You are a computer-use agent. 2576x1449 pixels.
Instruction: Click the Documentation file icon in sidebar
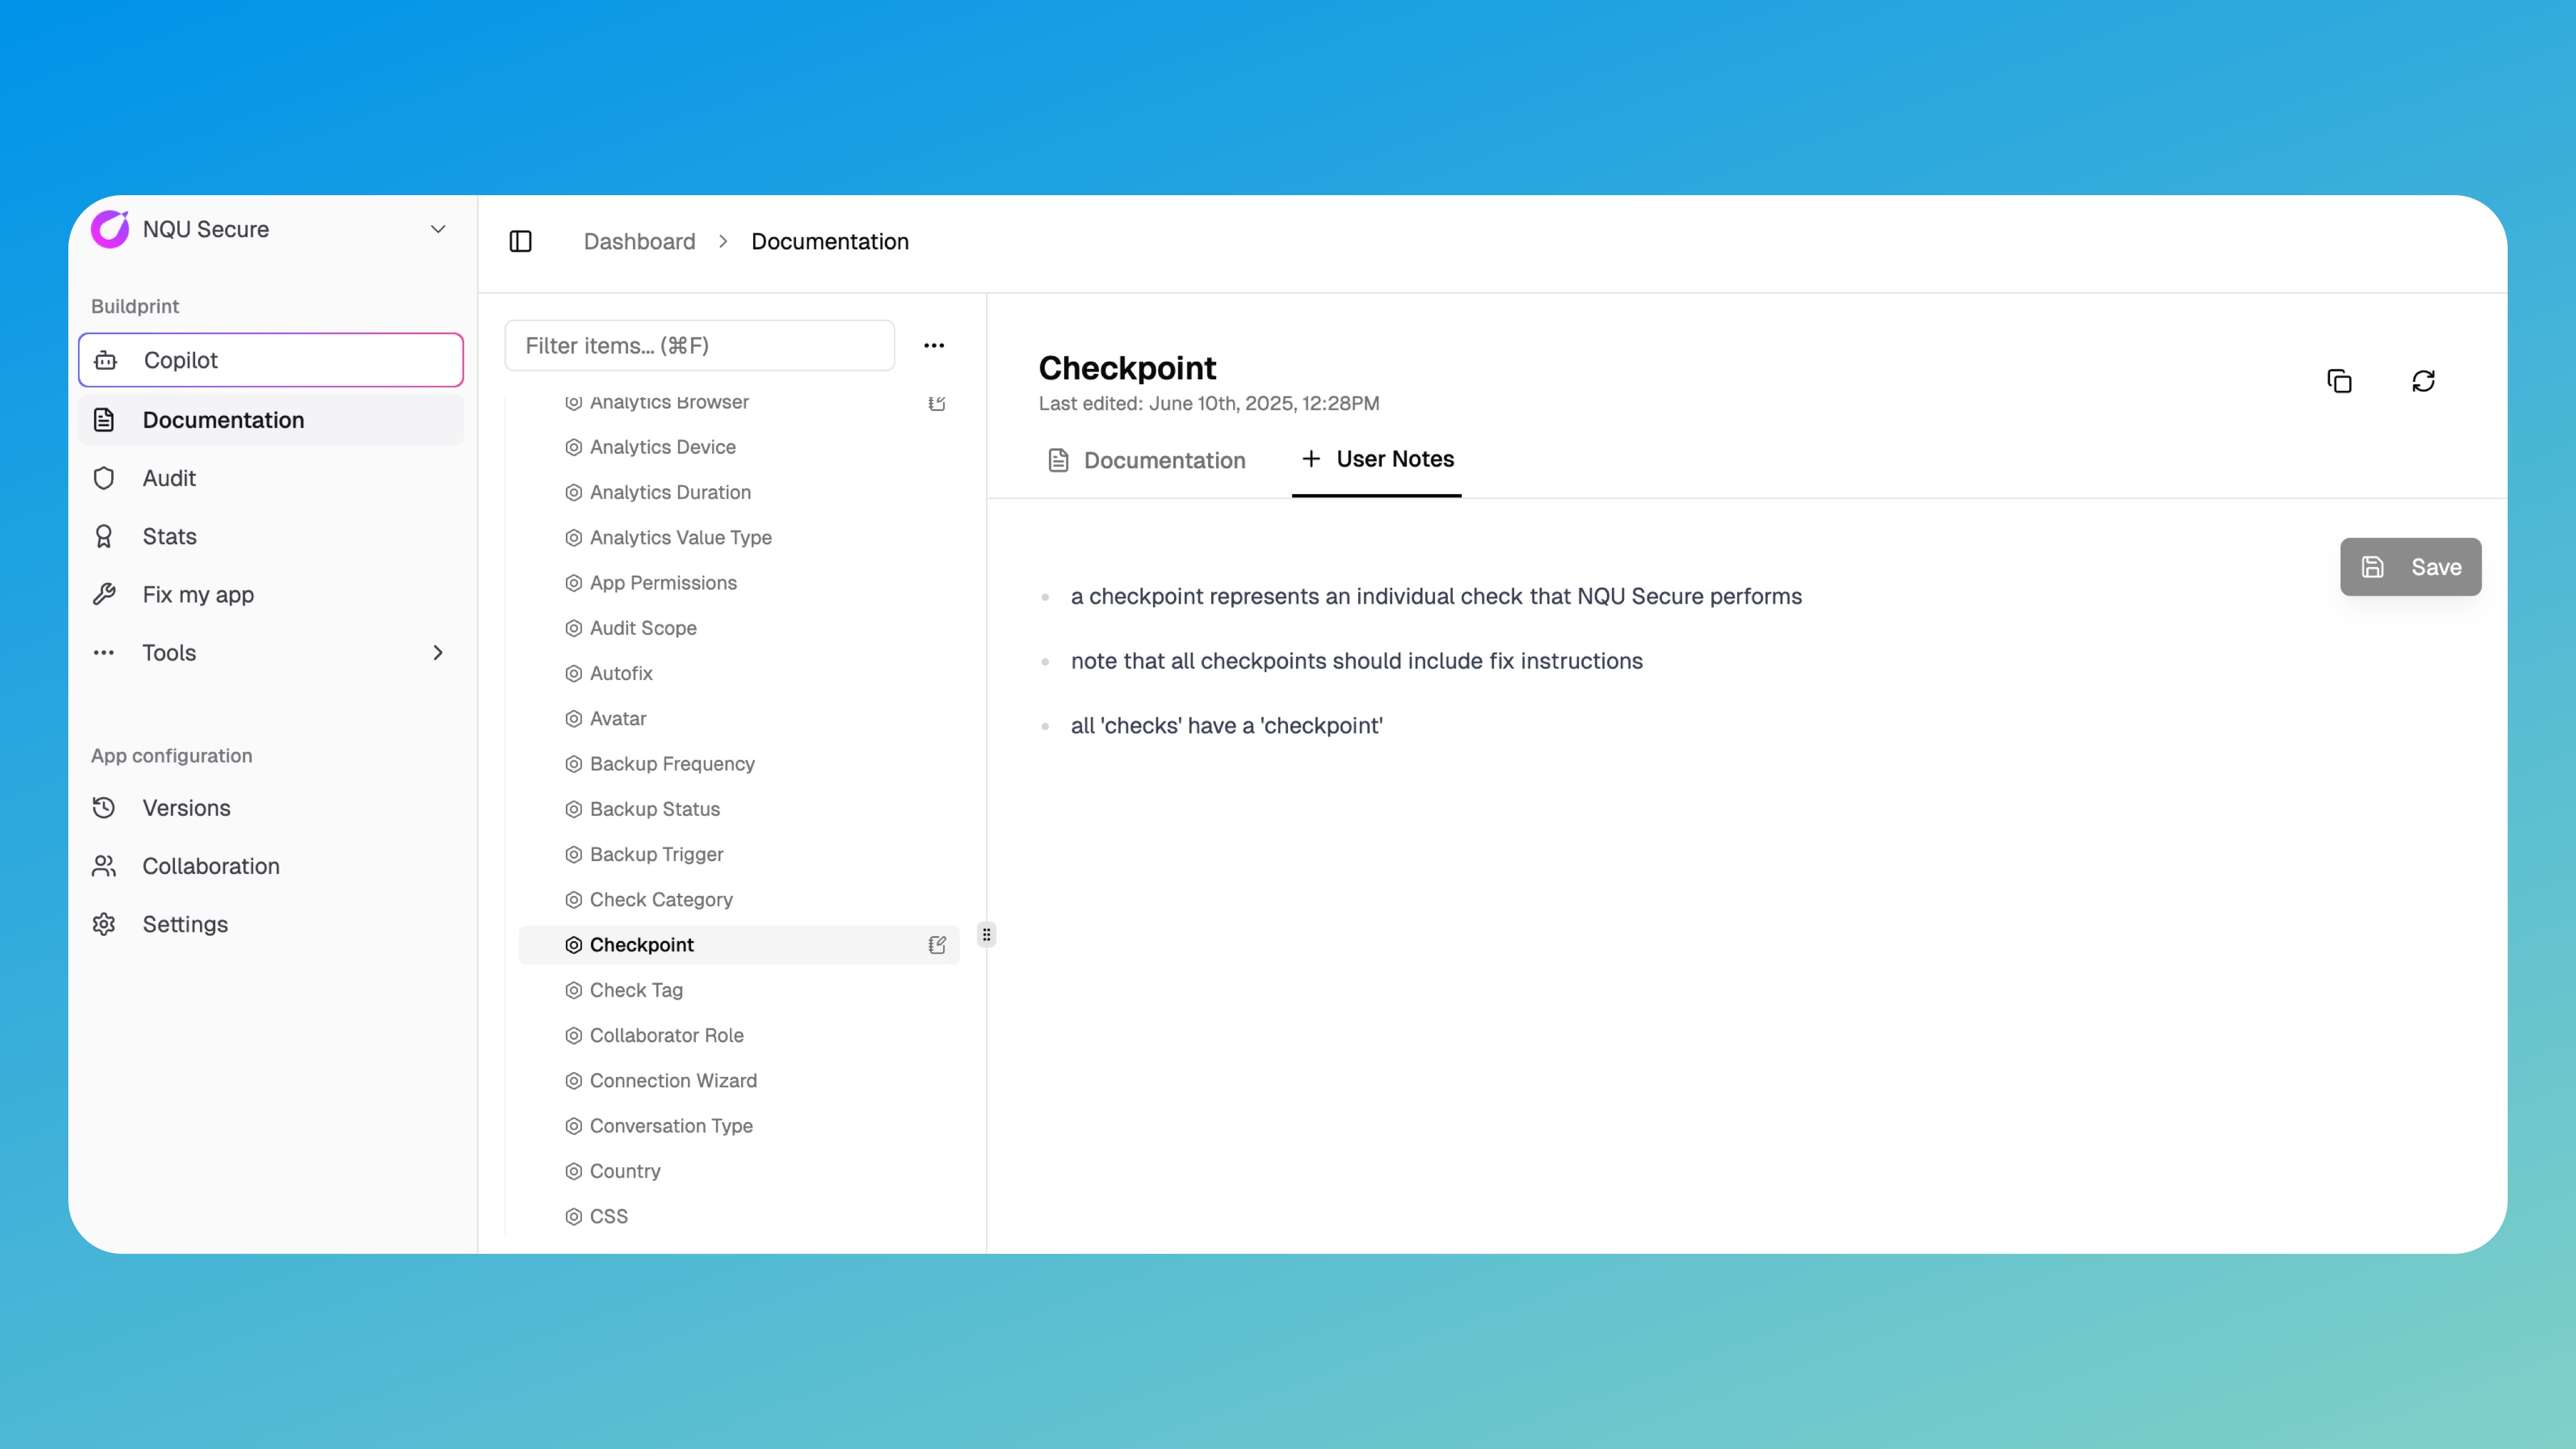(104, 420)
